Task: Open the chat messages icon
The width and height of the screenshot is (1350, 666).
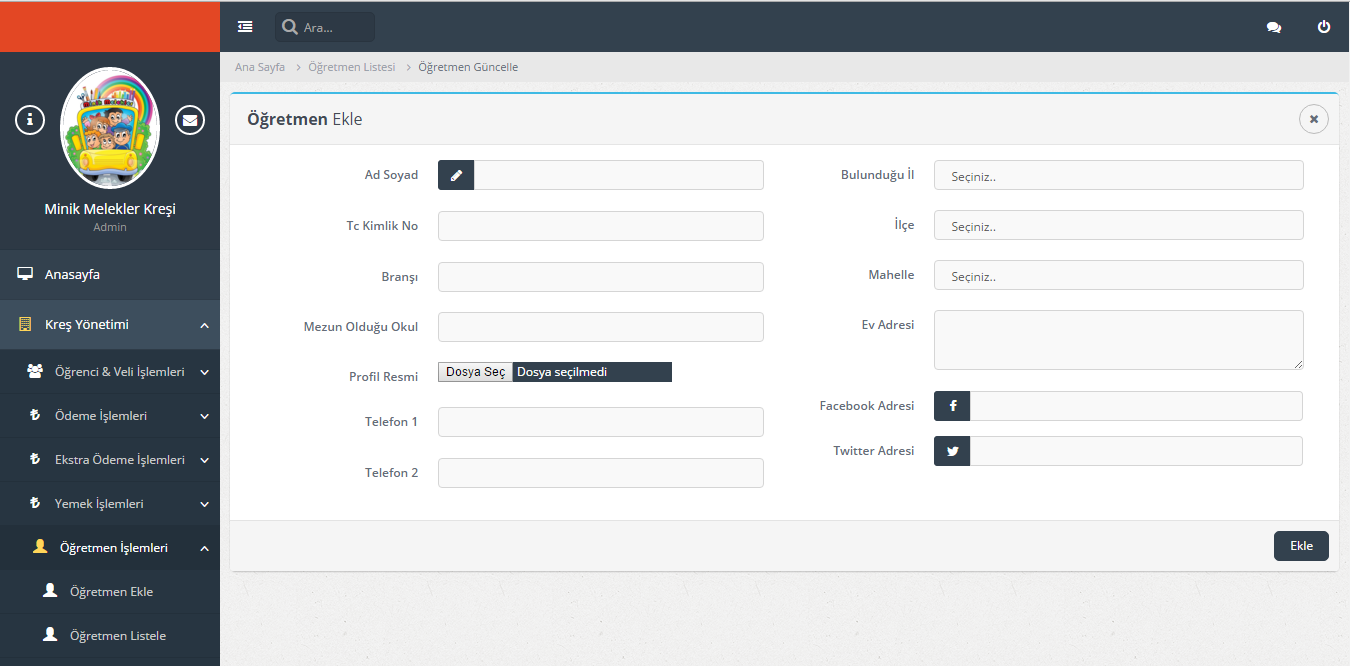Action: (x=1273, y=27)
